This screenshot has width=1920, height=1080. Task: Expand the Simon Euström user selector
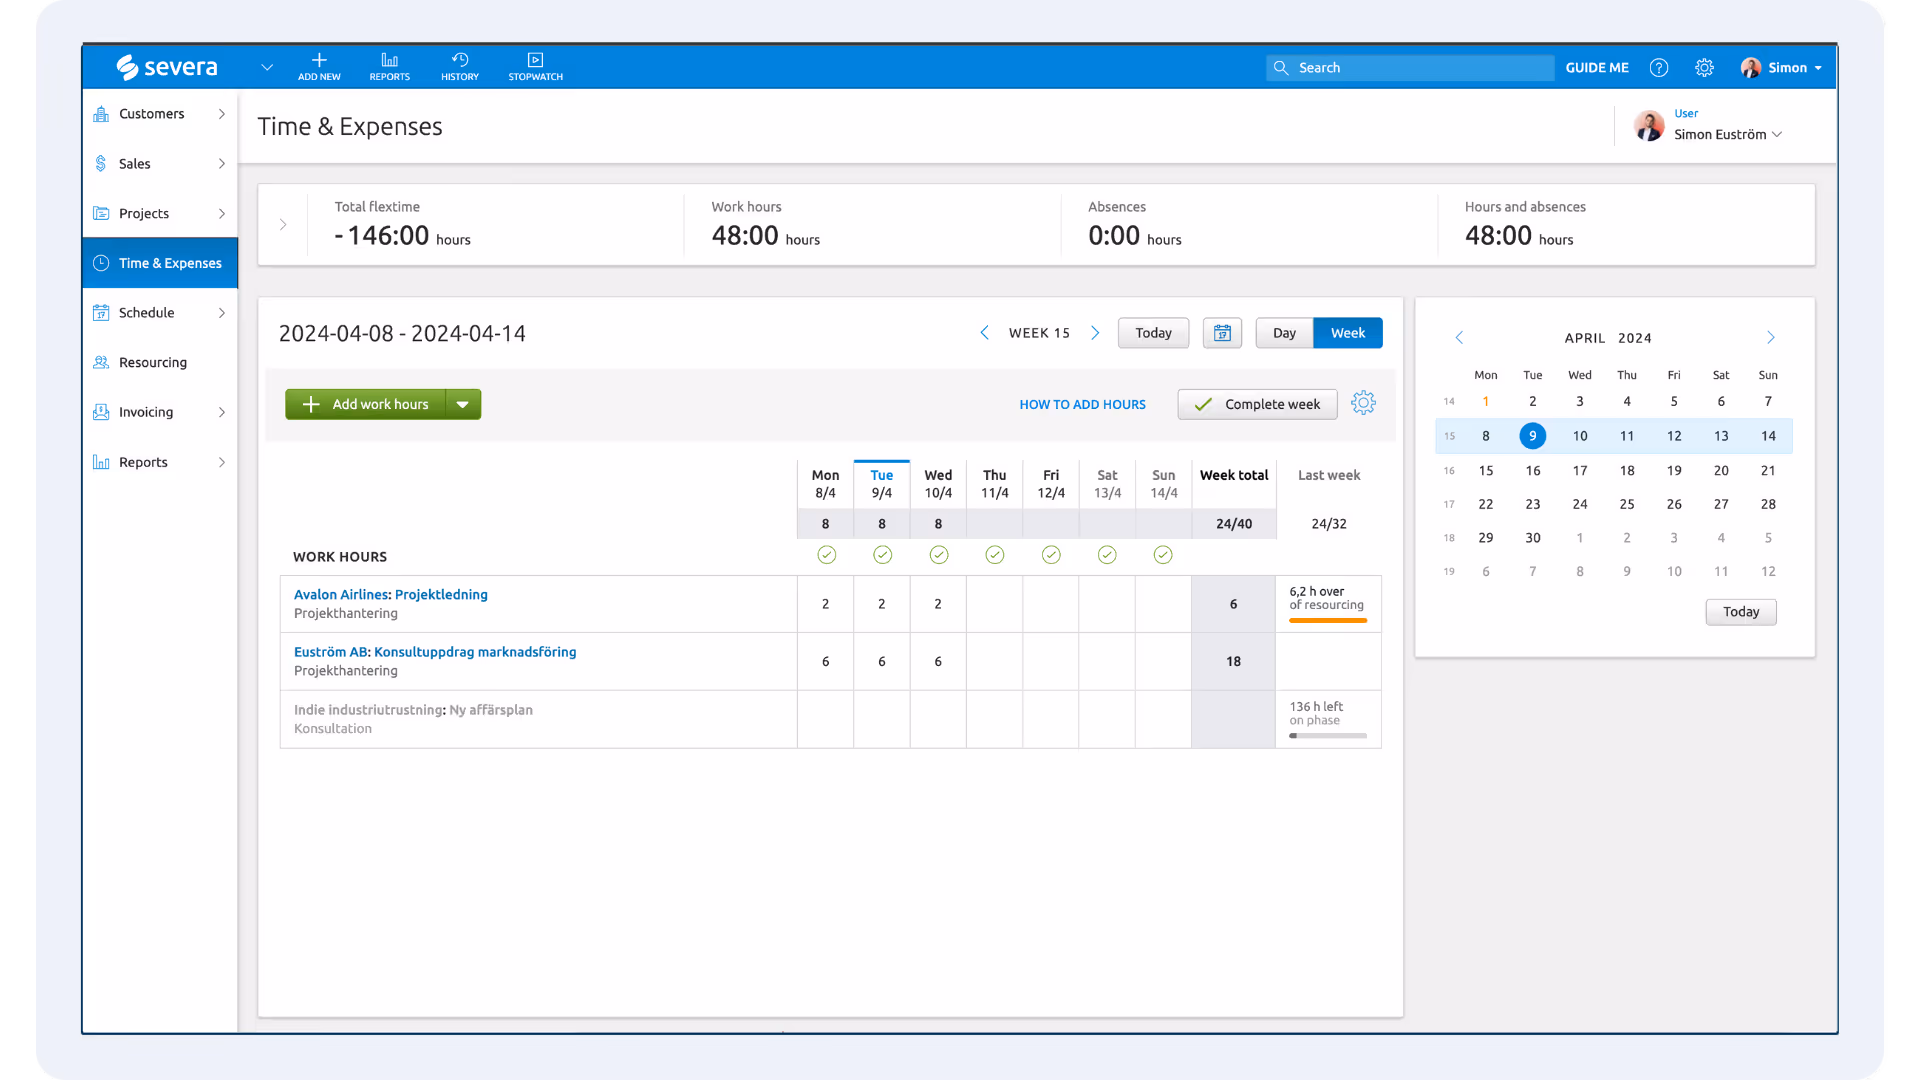[1727, 134]
